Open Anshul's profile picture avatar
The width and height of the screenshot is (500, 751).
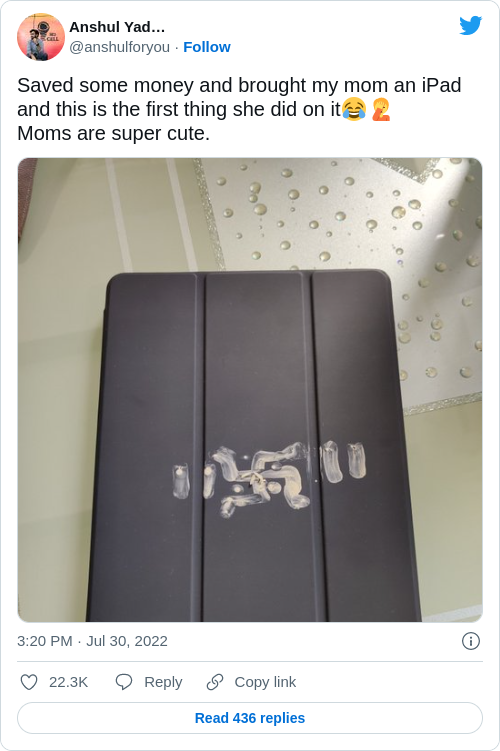(41, 37)
